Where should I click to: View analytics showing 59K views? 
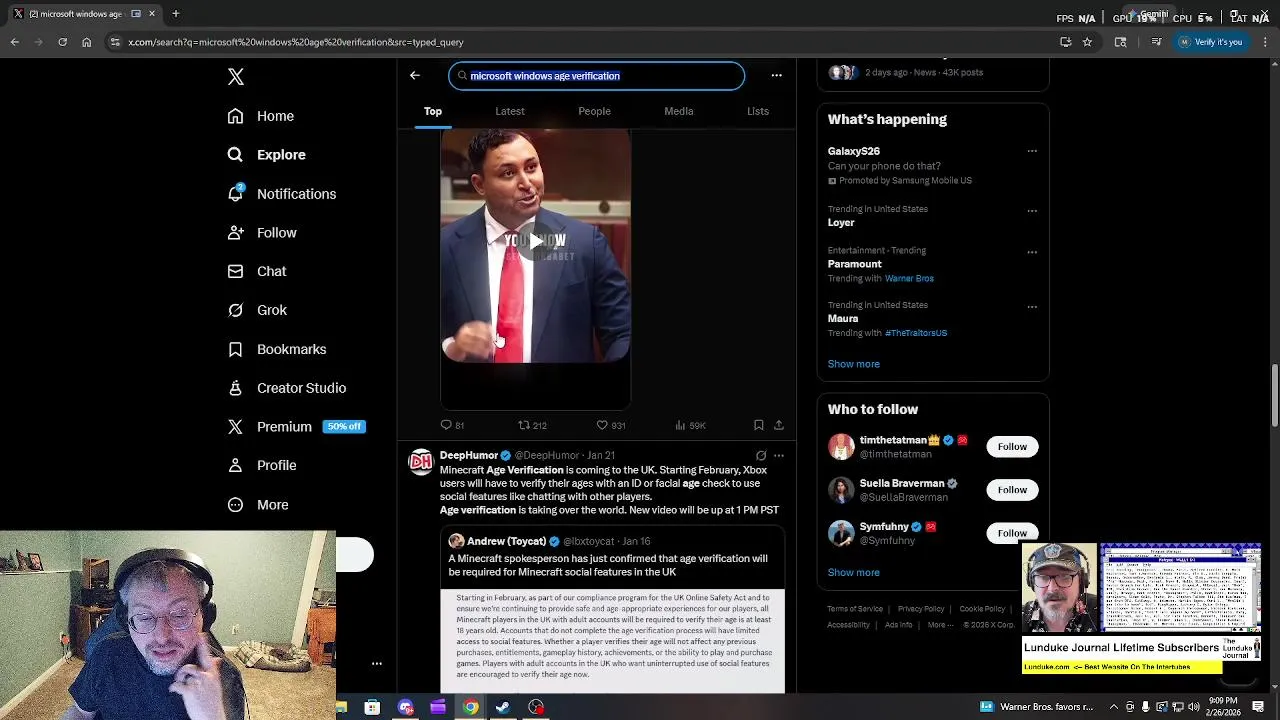tap(690, 425)
